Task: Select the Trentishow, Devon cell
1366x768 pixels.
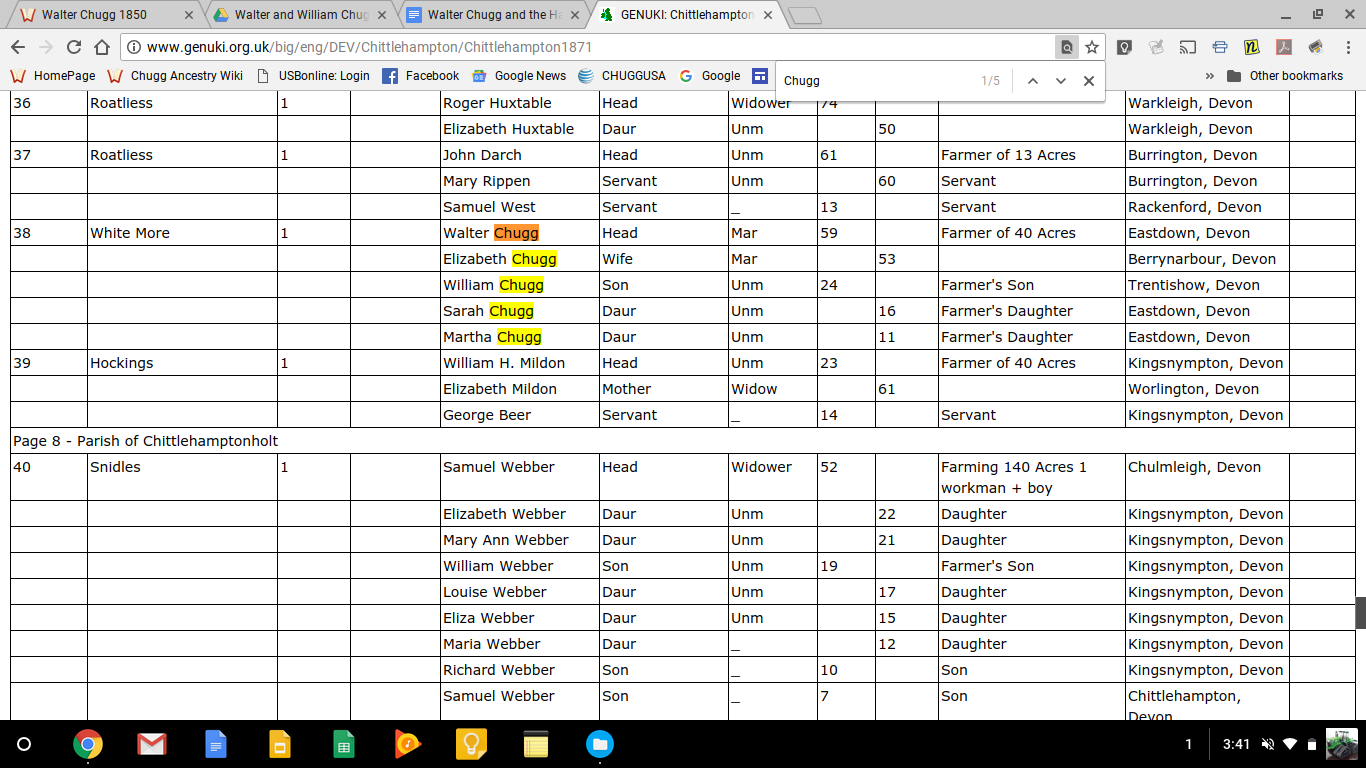Action: tap(1207, 285)
